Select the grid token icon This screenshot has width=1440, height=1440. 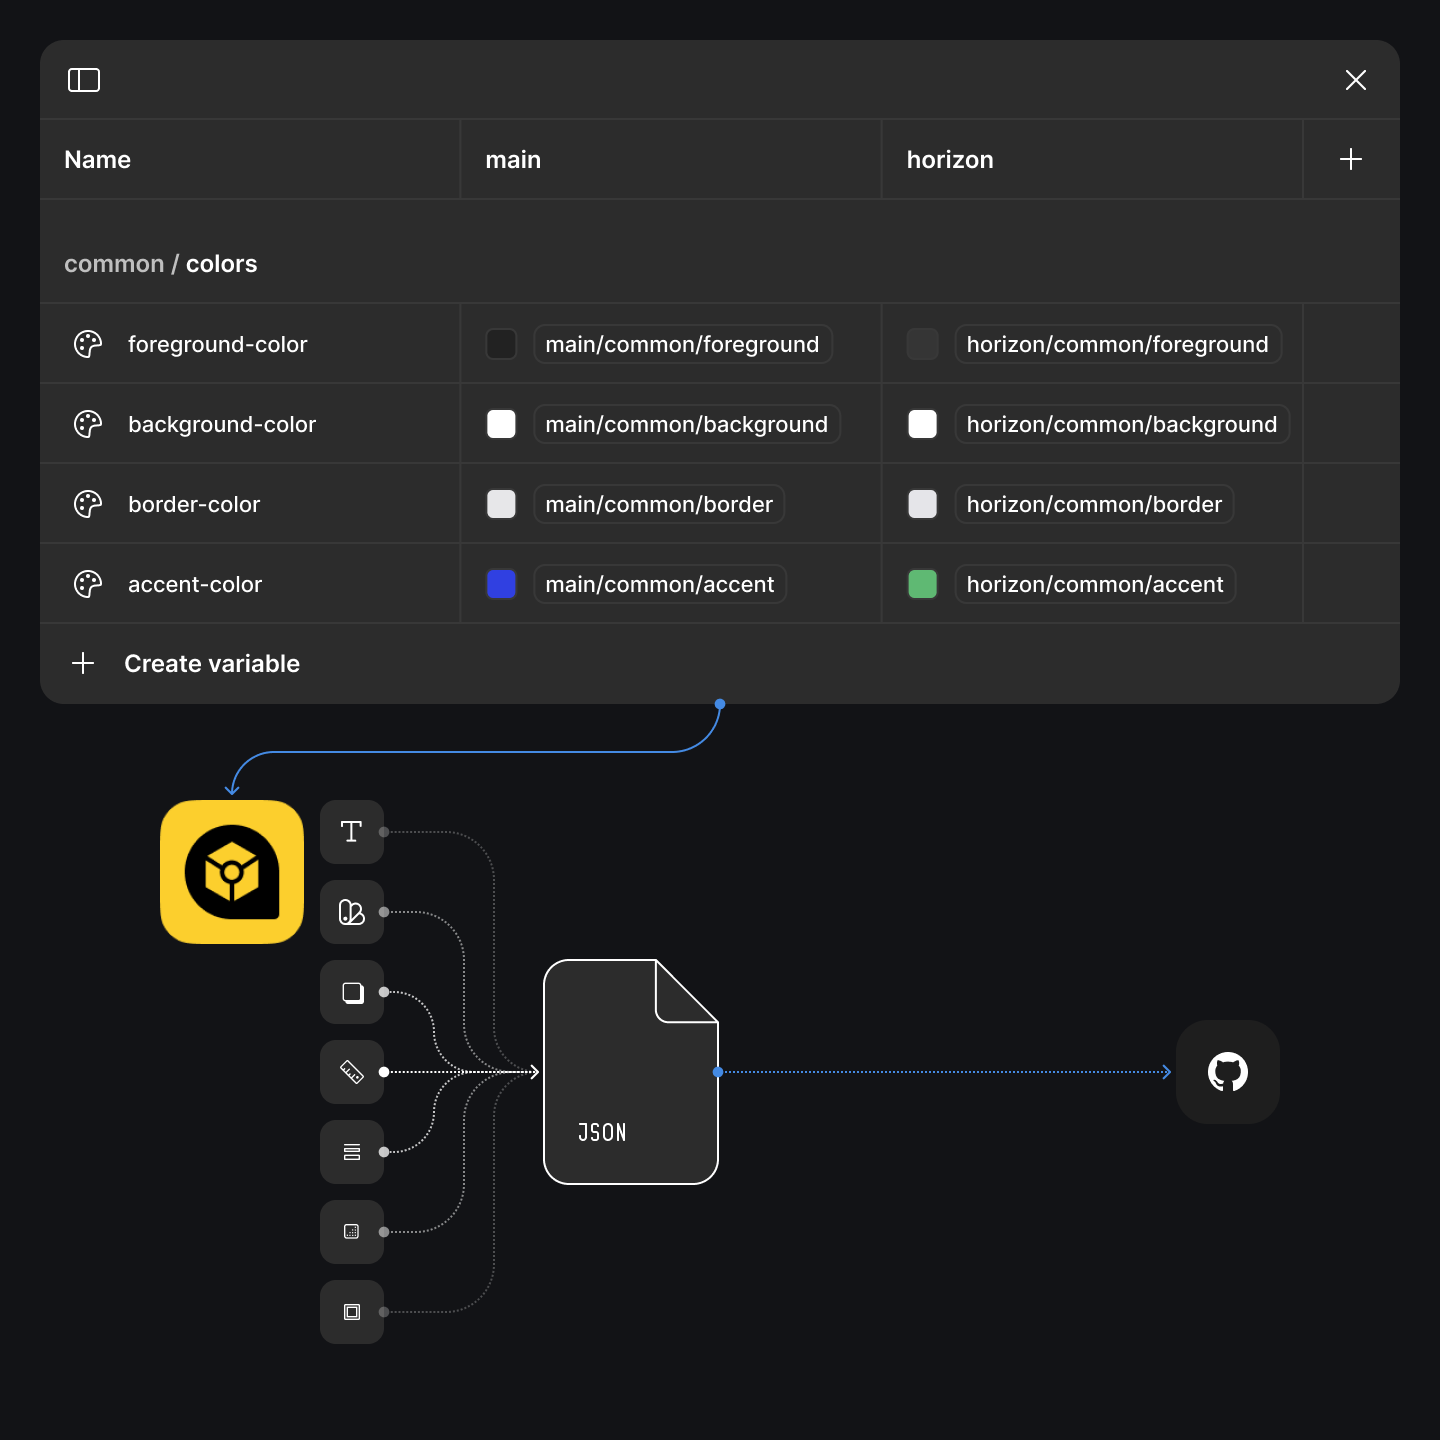351,1231
